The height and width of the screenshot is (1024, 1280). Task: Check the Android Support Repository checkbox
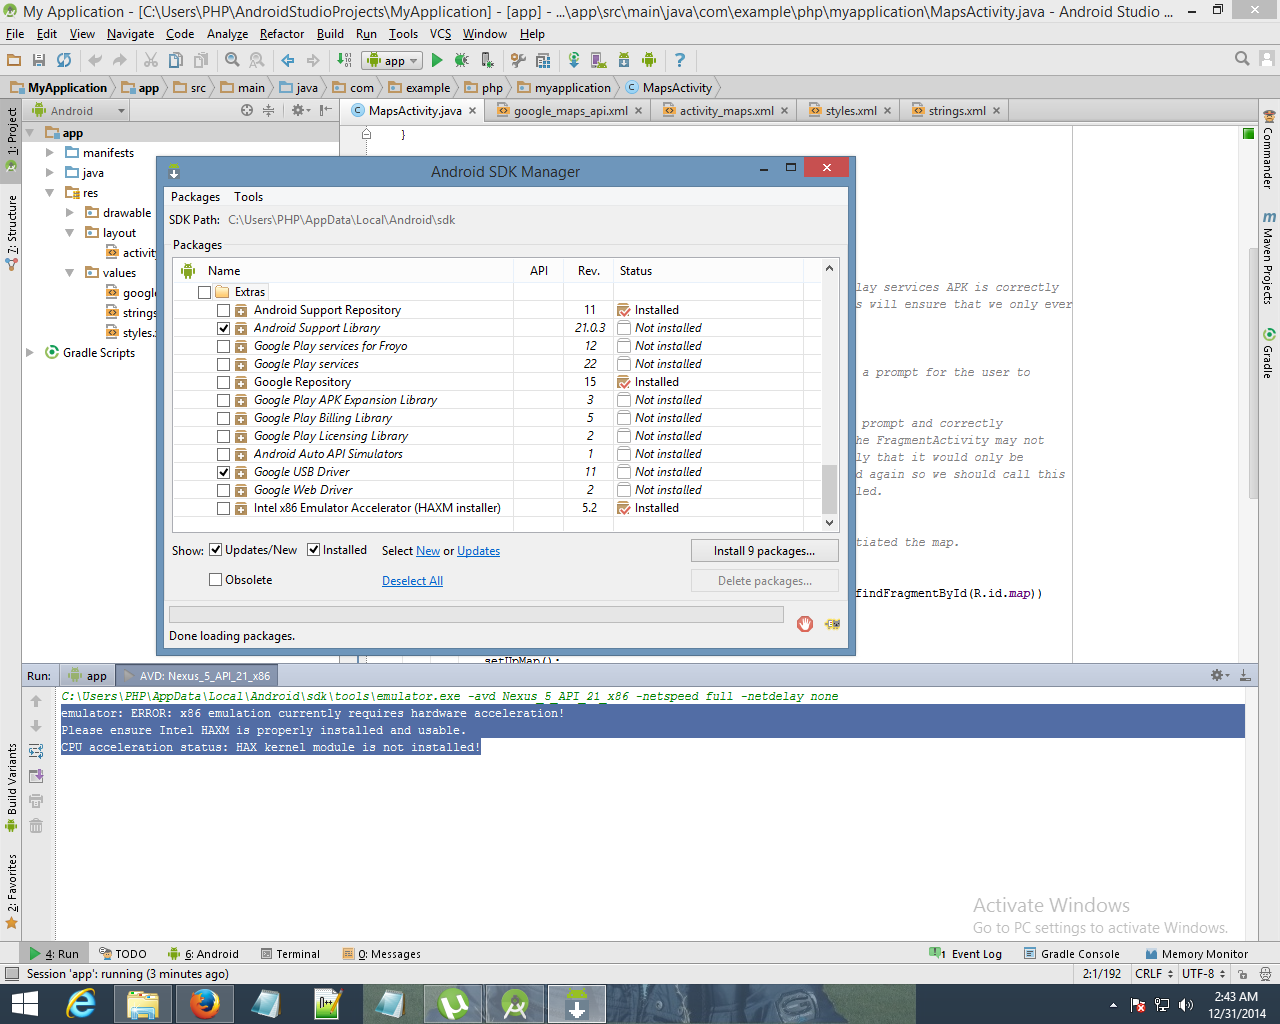pyautogui.click(x=224, y=310)
